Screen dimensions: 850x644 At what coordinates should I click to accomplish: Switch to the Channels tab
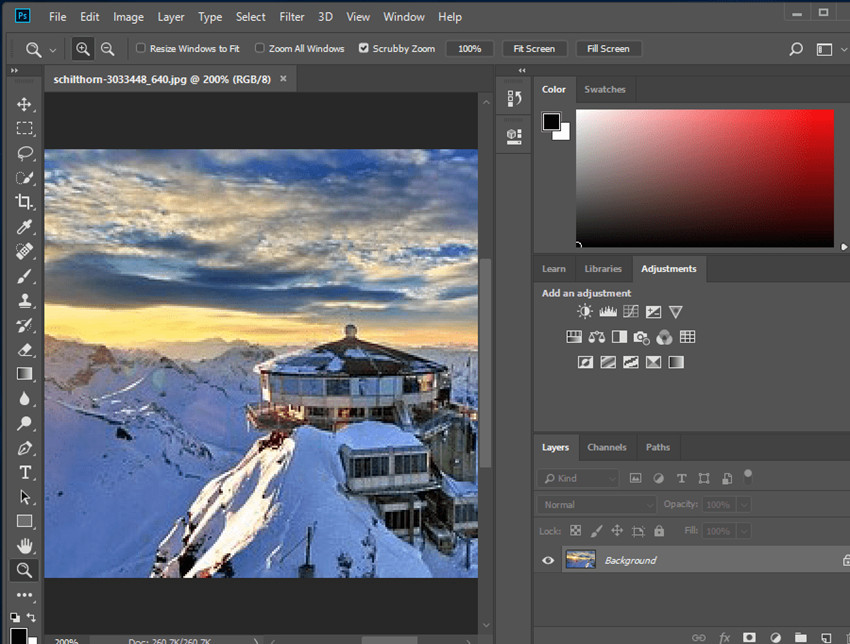click(x=606, y=447)
